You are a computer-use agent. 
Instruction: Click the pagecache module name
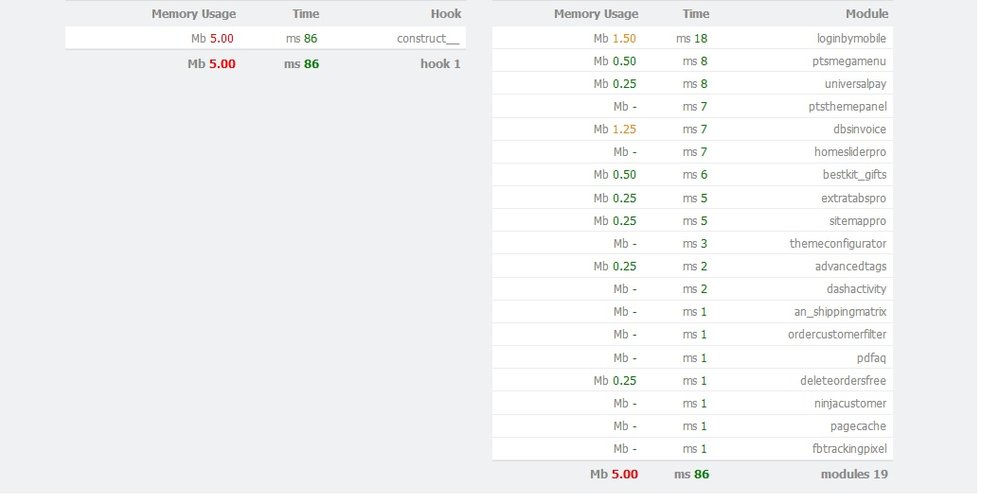click(859, 427)
